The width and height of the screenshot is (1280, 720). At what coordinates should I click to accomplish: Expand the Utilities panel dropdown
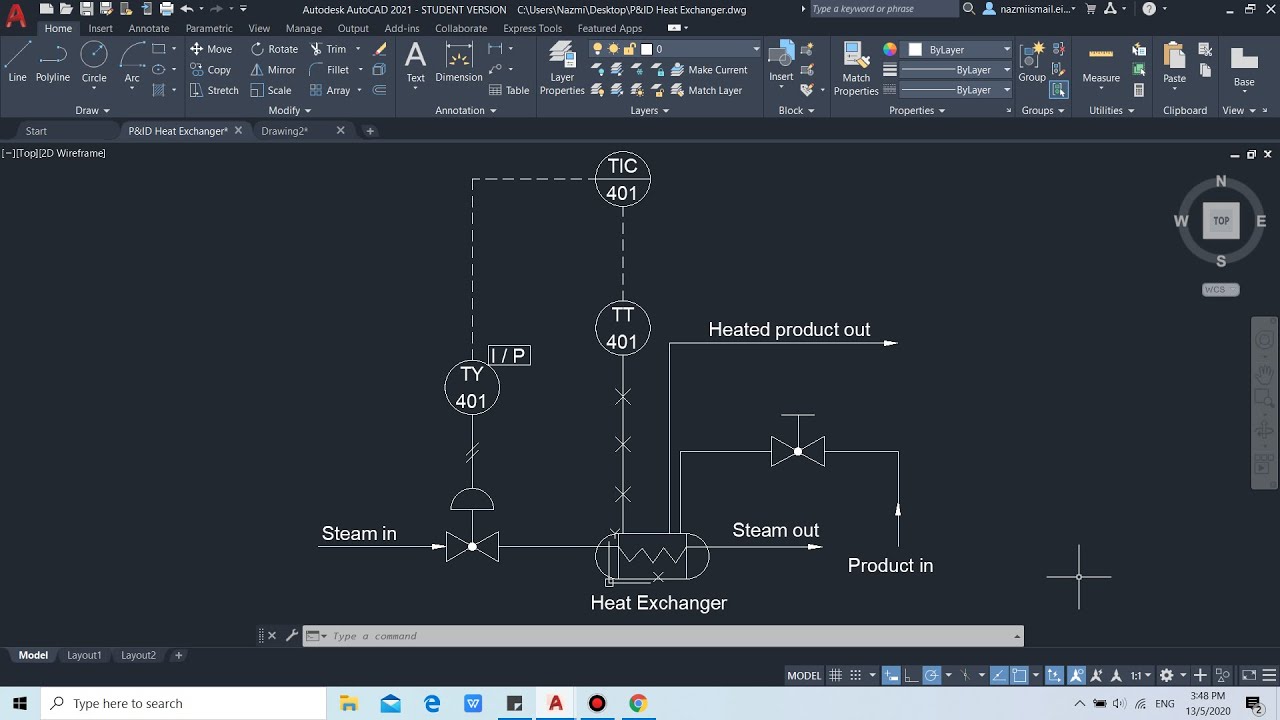[1111, 110]
